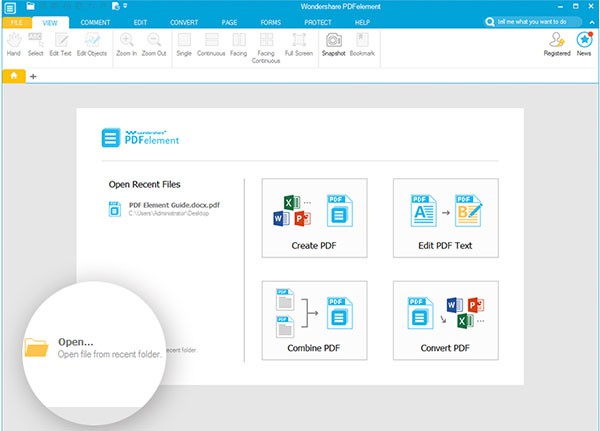Click the yellow folder icon beside Open...
This screenshot has width=600, height=431.
(36, 347)
